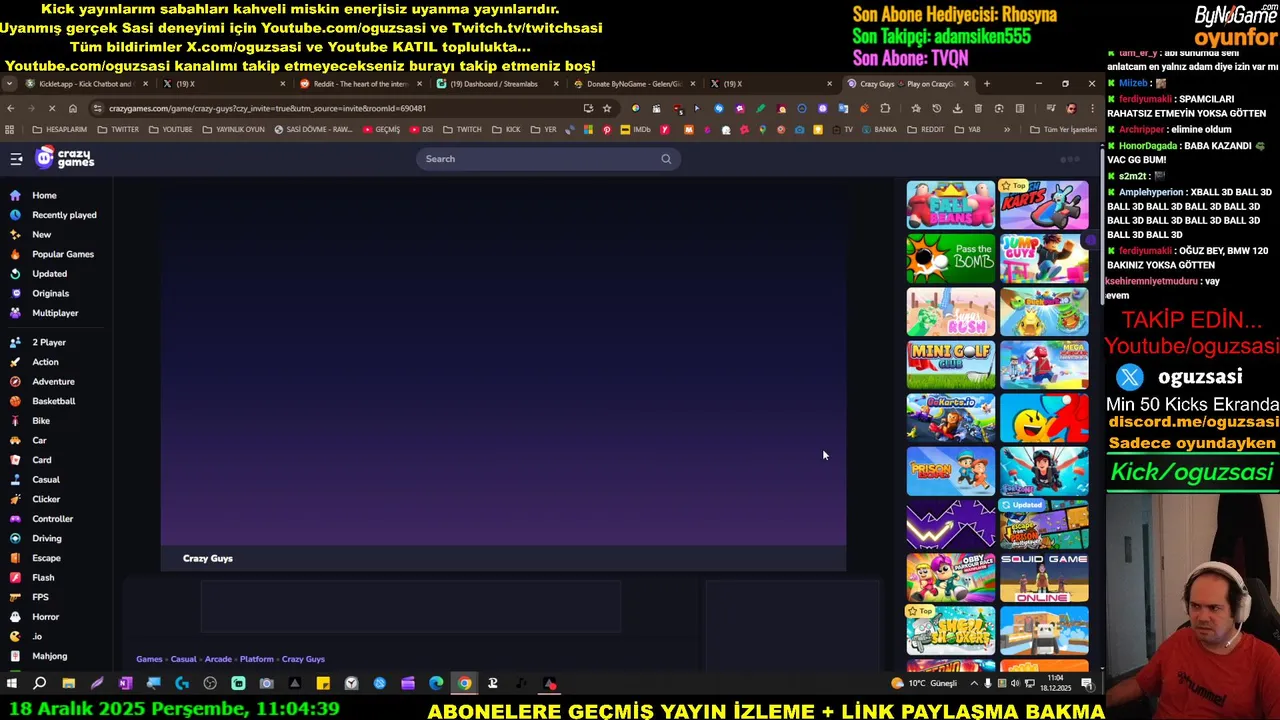The height and width of the screenshot is (720, 1280).
Task: Select the Clicker category icon
Action: tap(15, 499)
